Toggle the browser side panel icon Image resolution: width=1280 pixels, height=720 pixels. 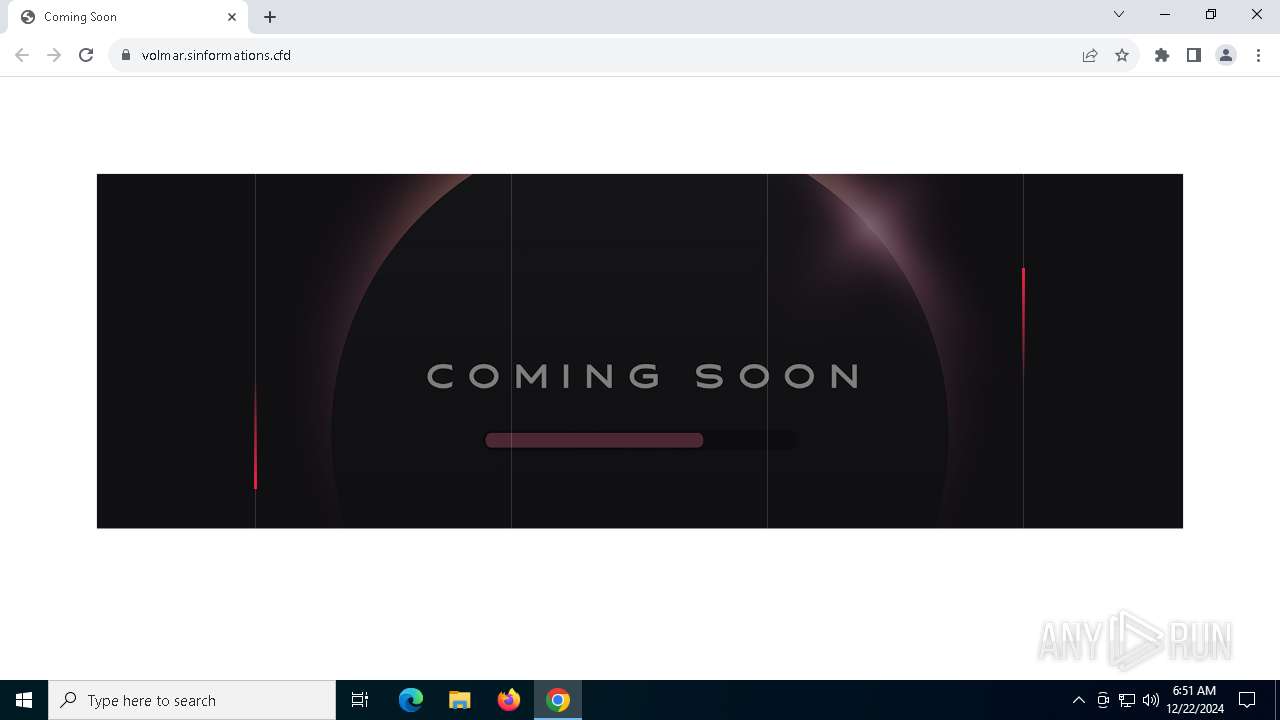coord(1194,55)
